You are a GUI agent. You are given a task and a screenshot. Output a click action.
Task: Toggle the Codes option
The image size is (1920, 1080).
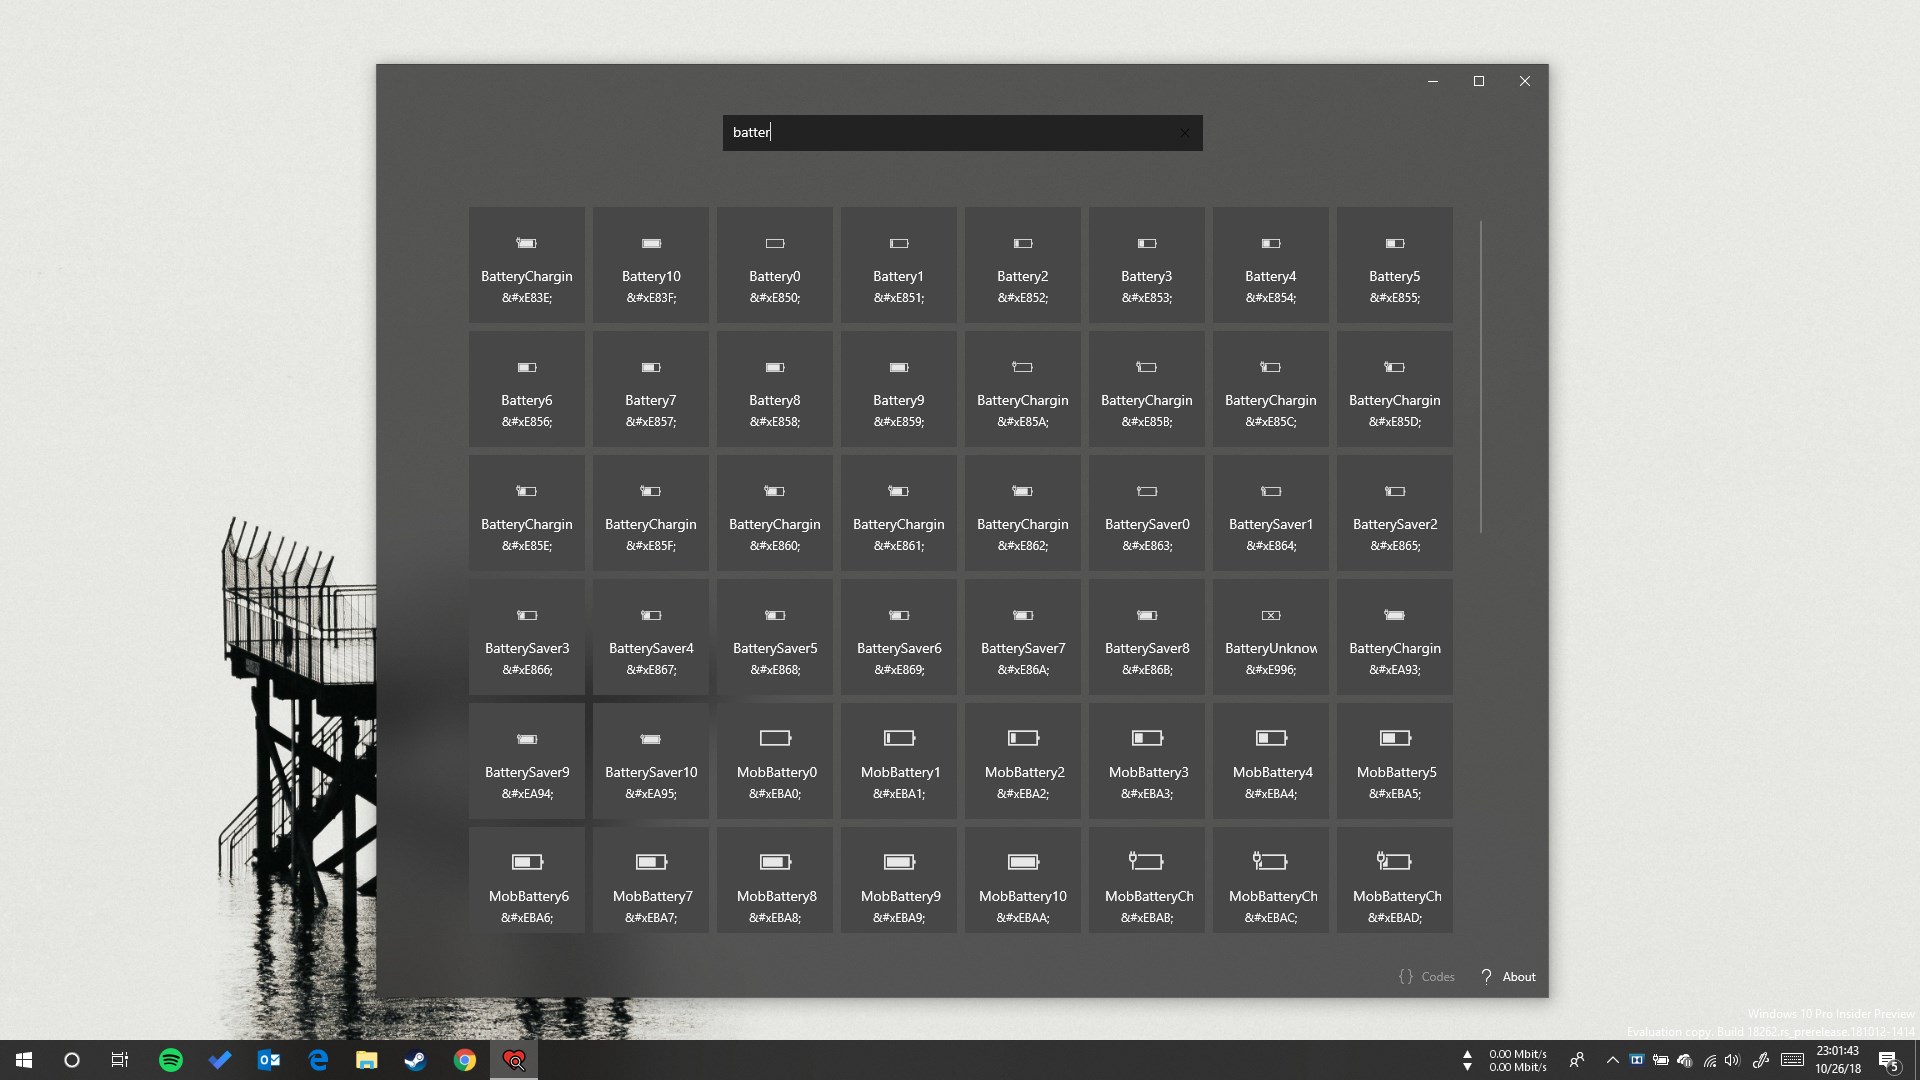[1426, 977]
